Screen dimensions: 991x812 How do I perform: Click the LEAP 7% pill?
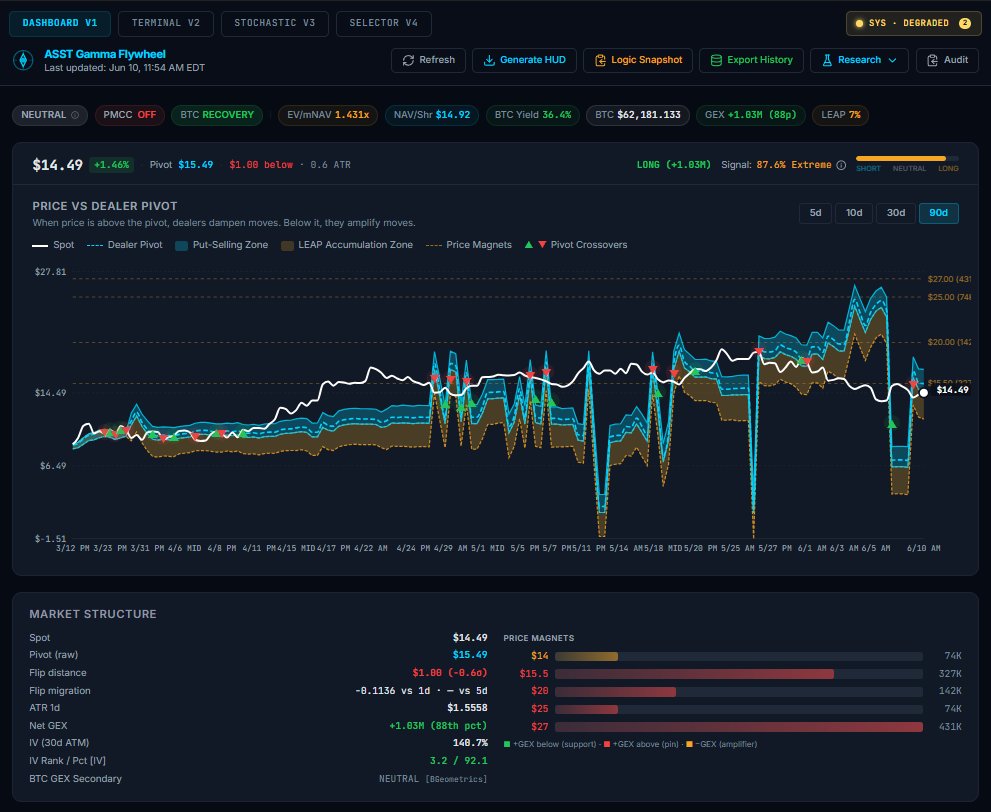pyautogui.click(x=841, y=115)
